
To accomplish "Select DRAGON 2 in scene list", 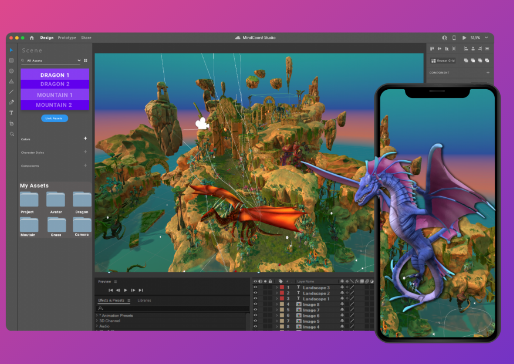I will (55, 84).
